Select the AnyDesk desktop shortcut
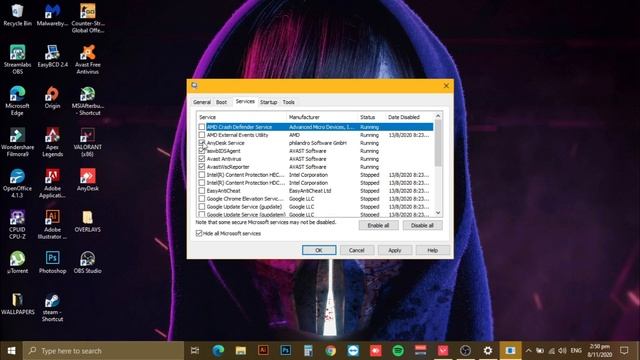 pos(88,180)
